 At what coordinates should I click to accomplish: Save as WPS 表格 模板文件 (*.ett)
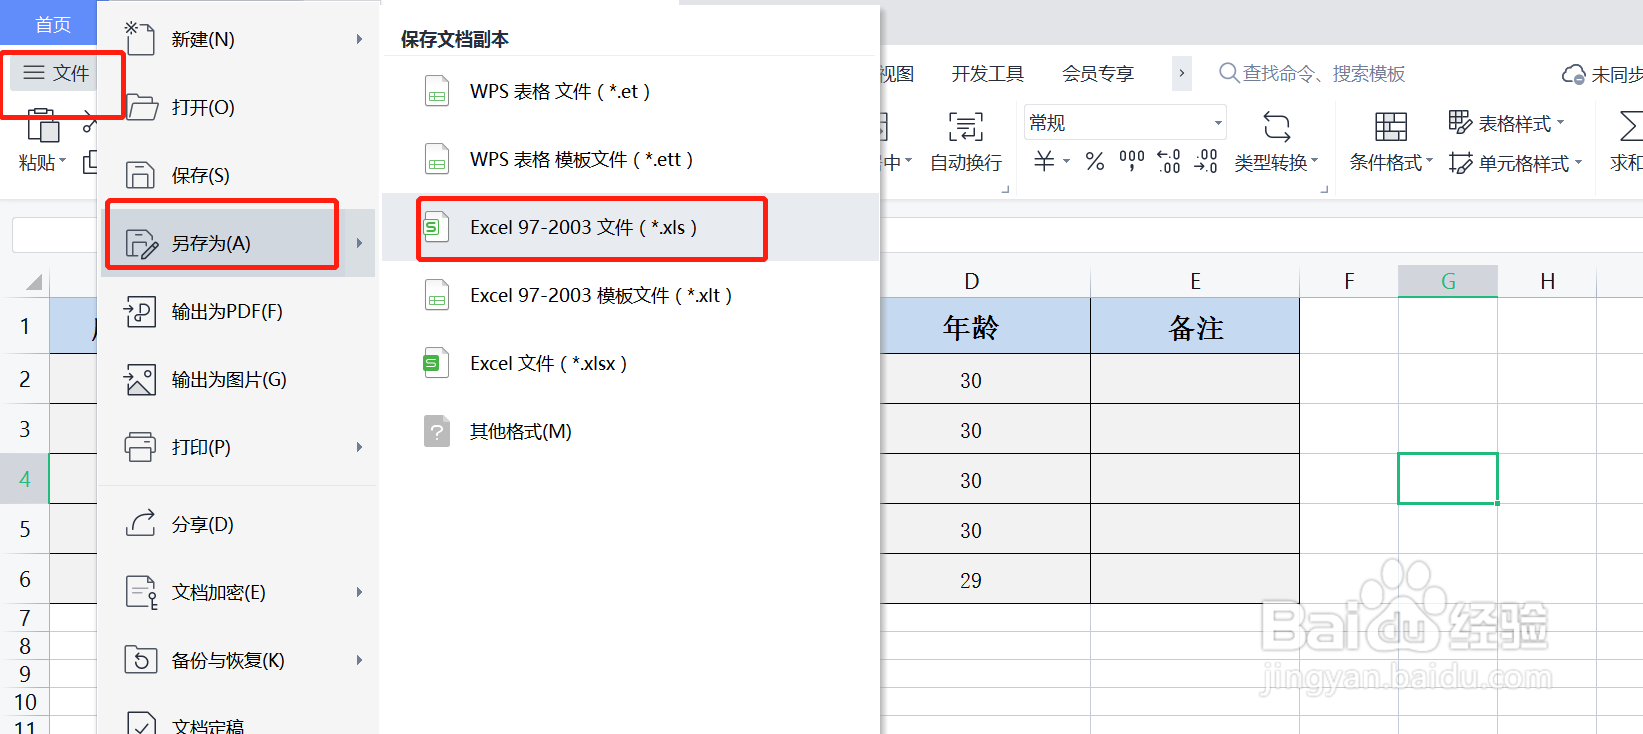click(x=630, y=160)
